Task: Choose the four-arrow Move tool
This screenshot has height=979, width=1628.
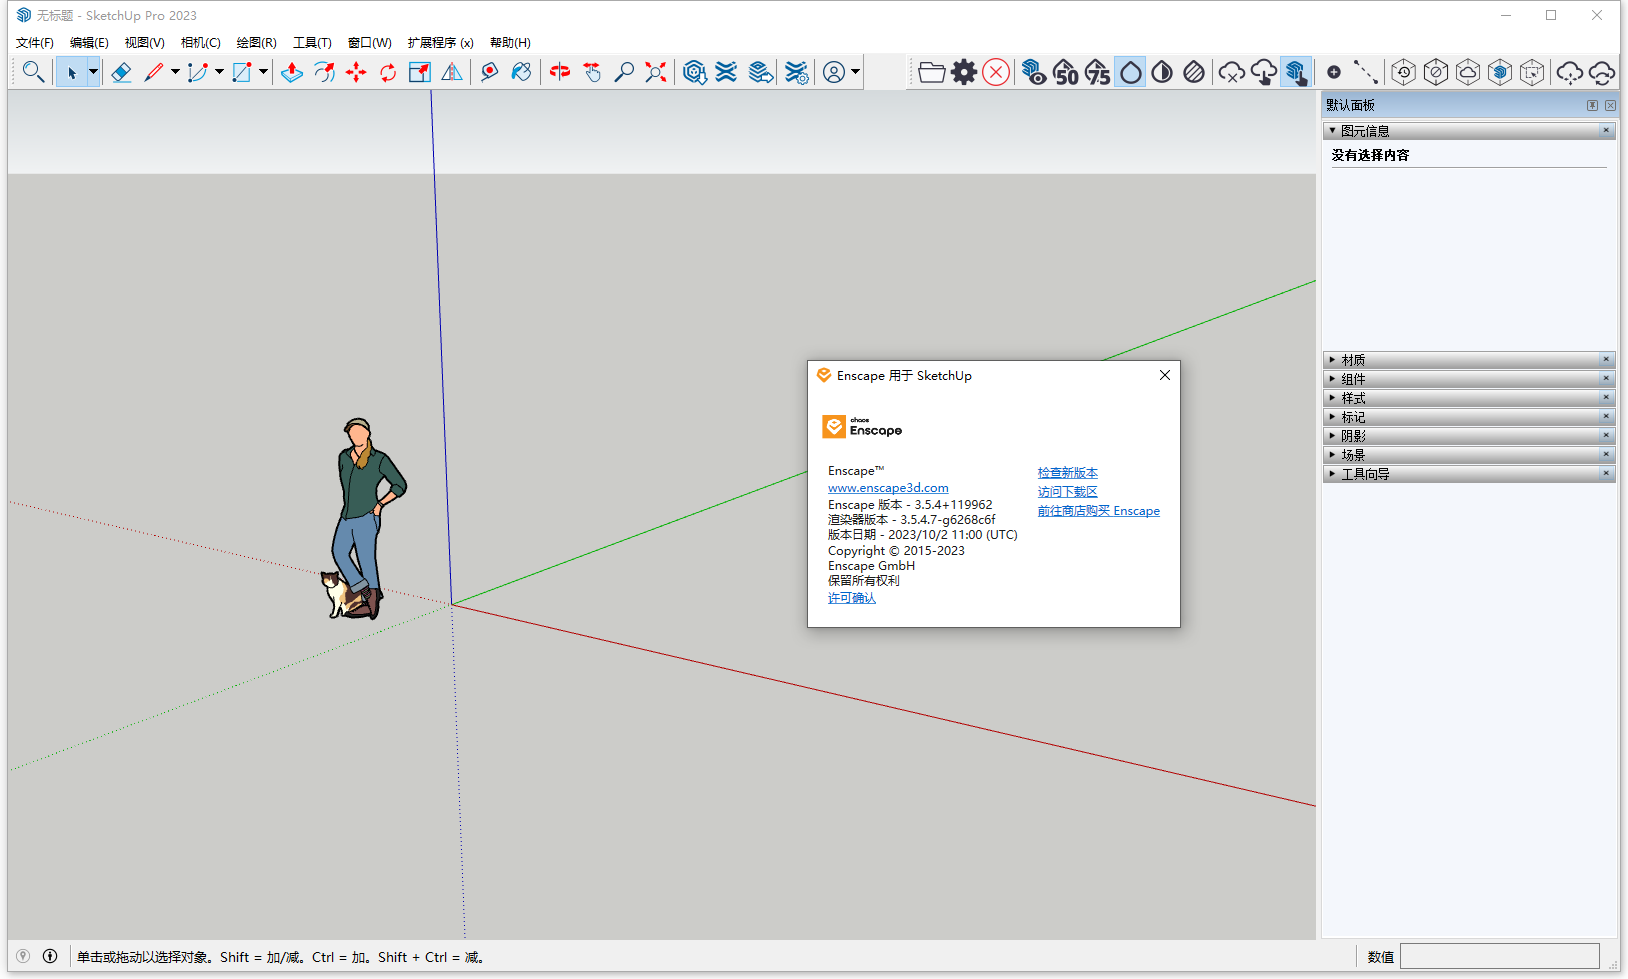Action: pos(356,72)
